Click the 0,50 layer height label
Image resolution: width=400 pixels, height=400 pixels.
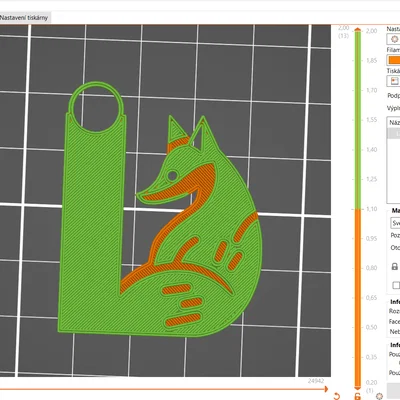click(371, 327)
